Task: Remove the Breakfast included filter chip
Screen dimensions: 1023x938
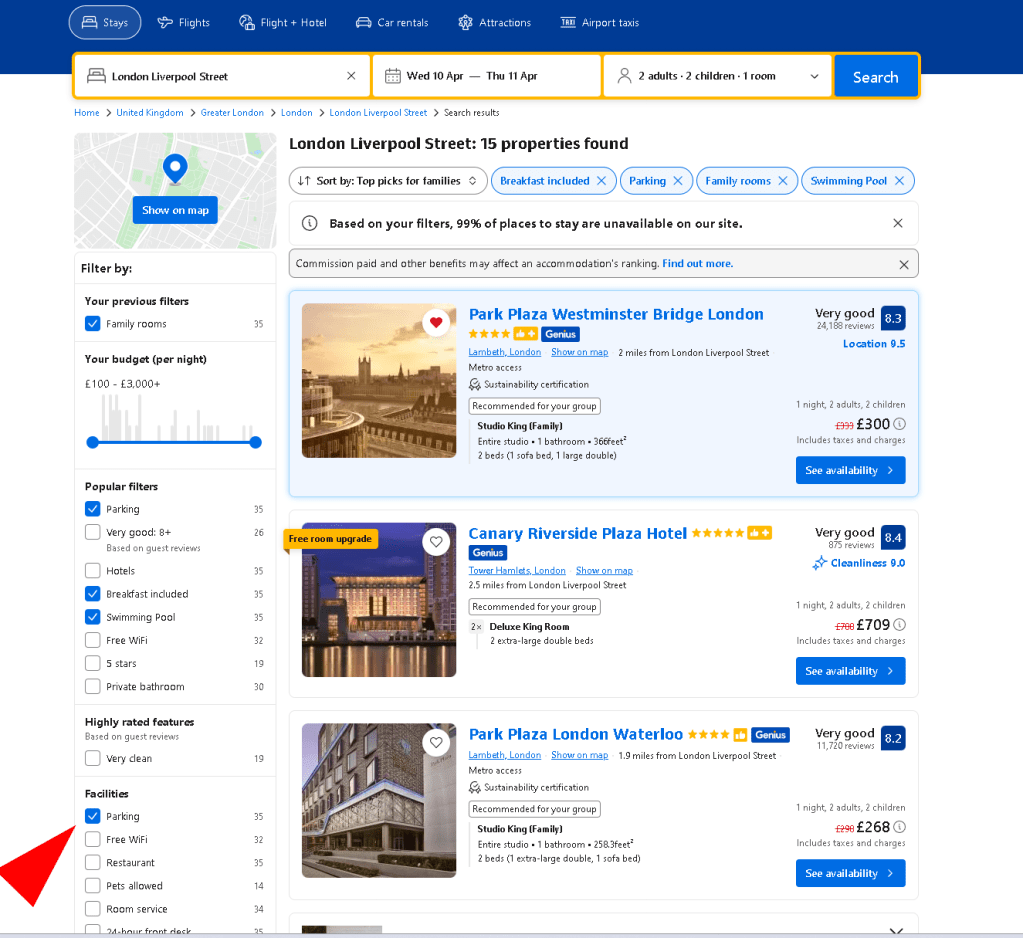Action: pyautogui.click(x=602, y=181)
